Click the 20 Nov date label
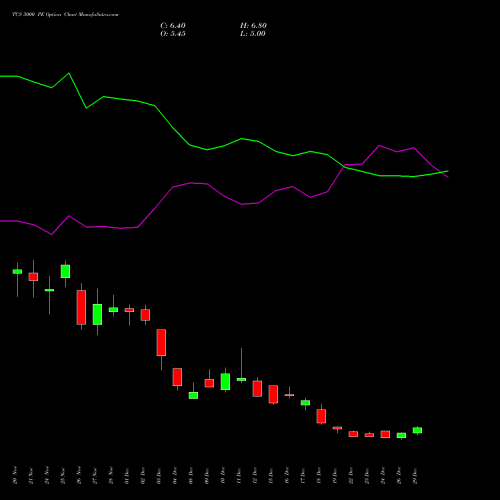The image size is (500, 500). tap(15, 475)
